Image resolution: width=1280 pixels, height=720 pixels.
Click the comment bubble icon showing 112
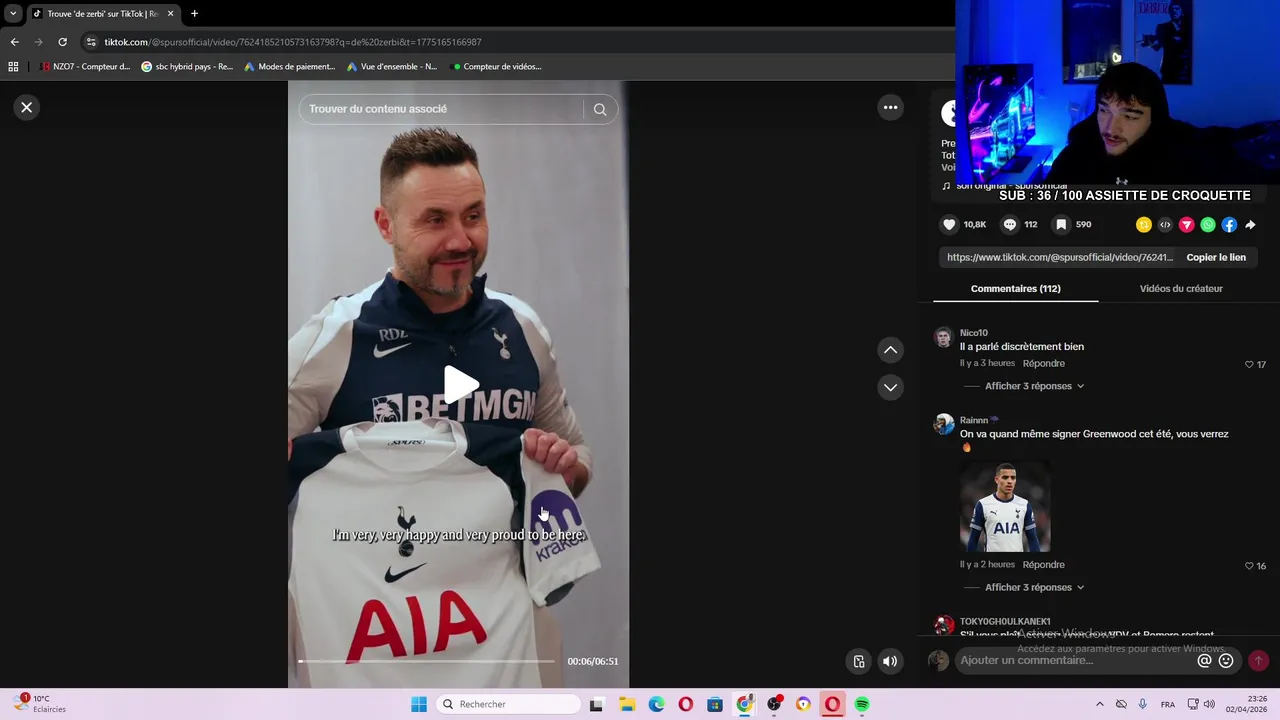(x=1010, y=225)
